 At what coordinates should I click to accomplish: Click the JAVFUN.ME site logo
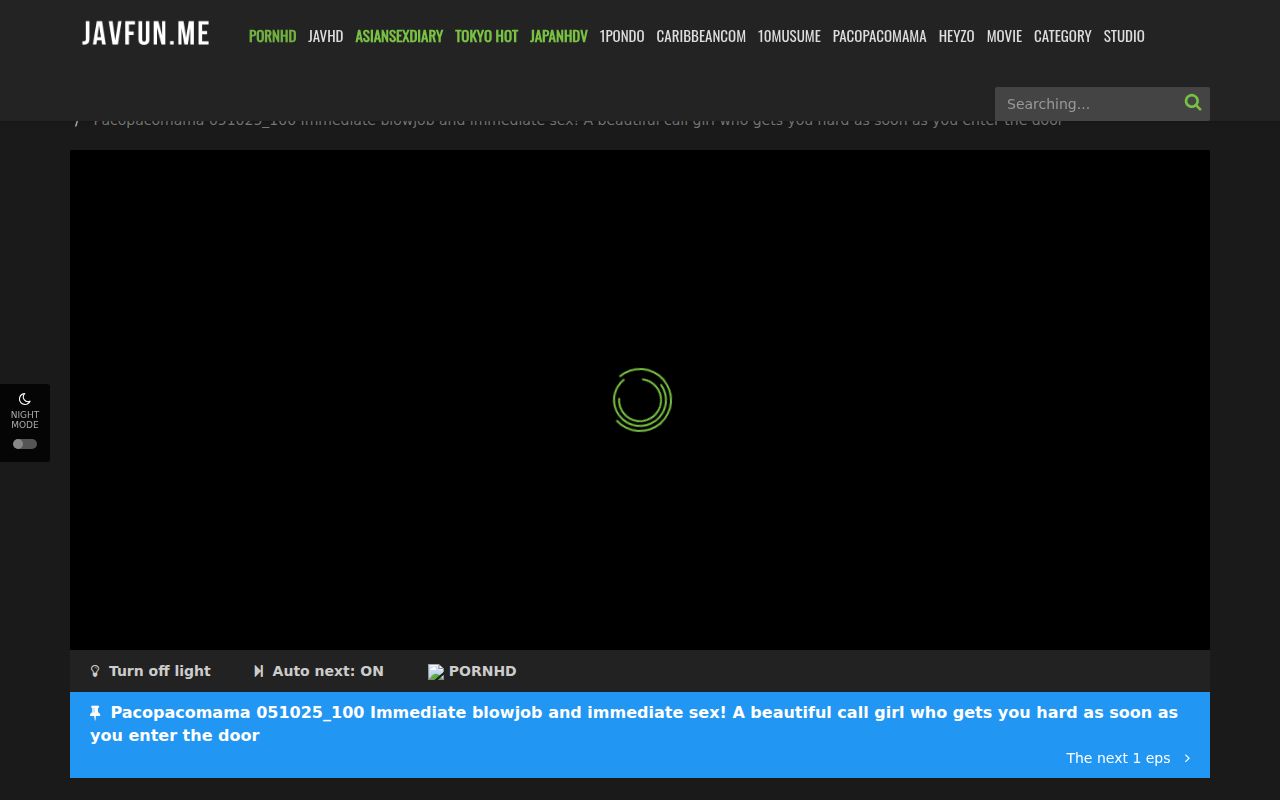click(x=145, y=32)
